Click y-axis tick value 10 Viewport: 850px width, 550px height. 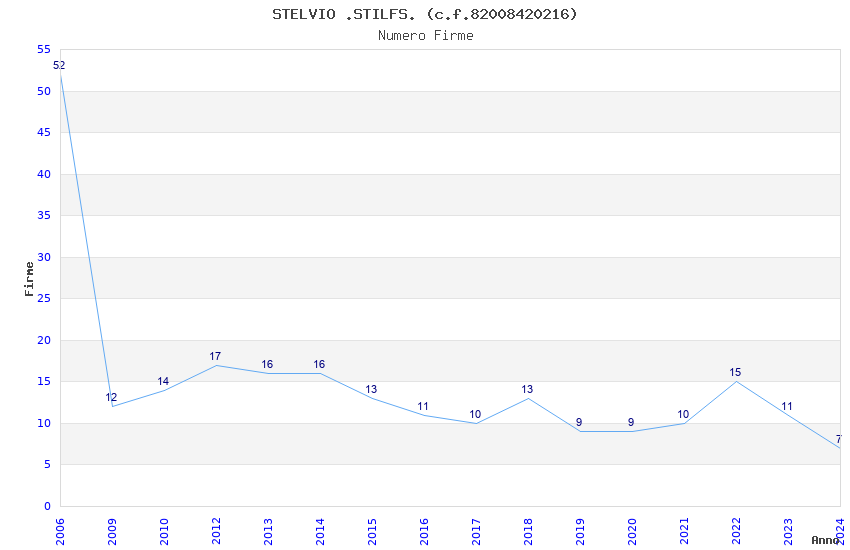[44, 423]
